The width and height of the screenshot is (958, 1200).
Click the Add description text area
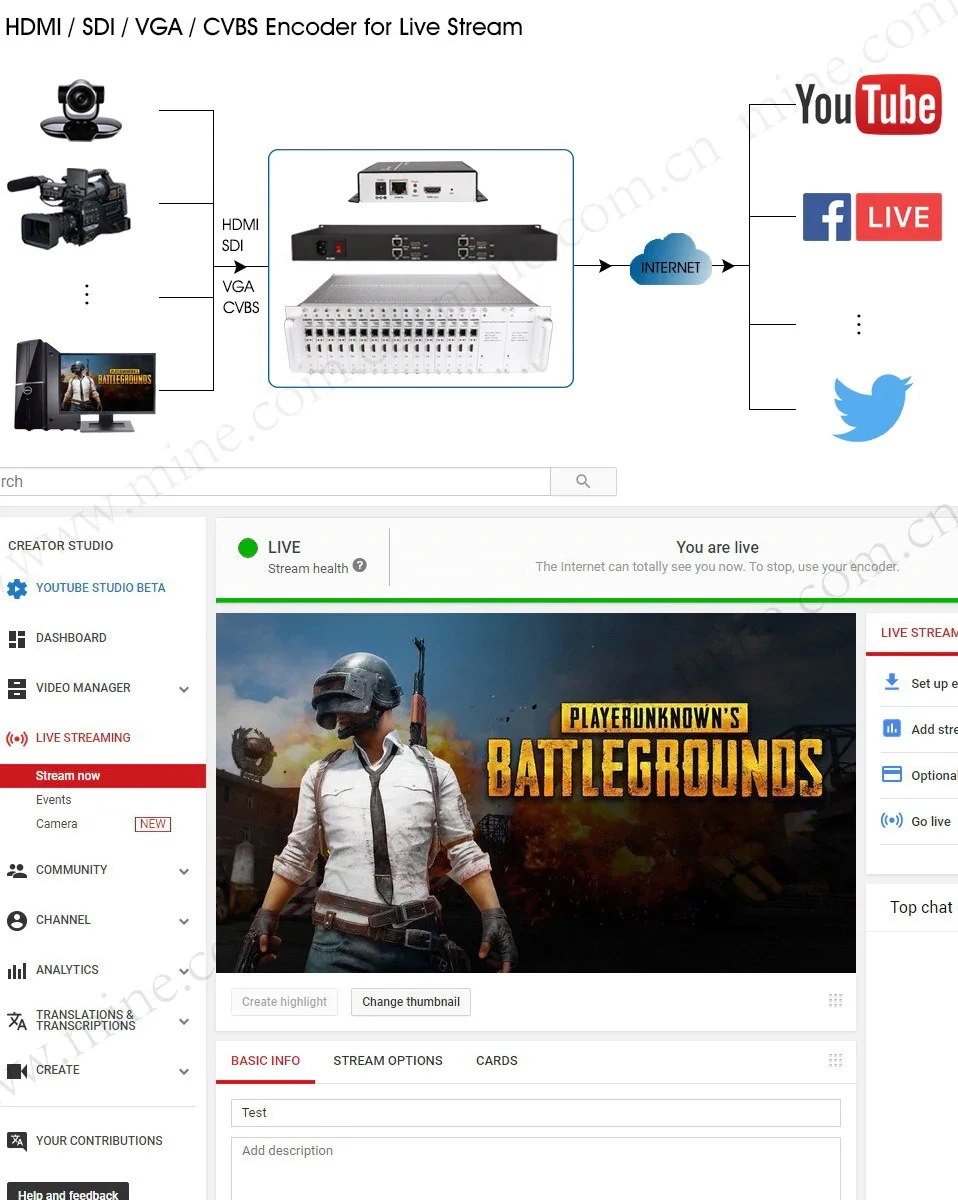click(535, 1168)
